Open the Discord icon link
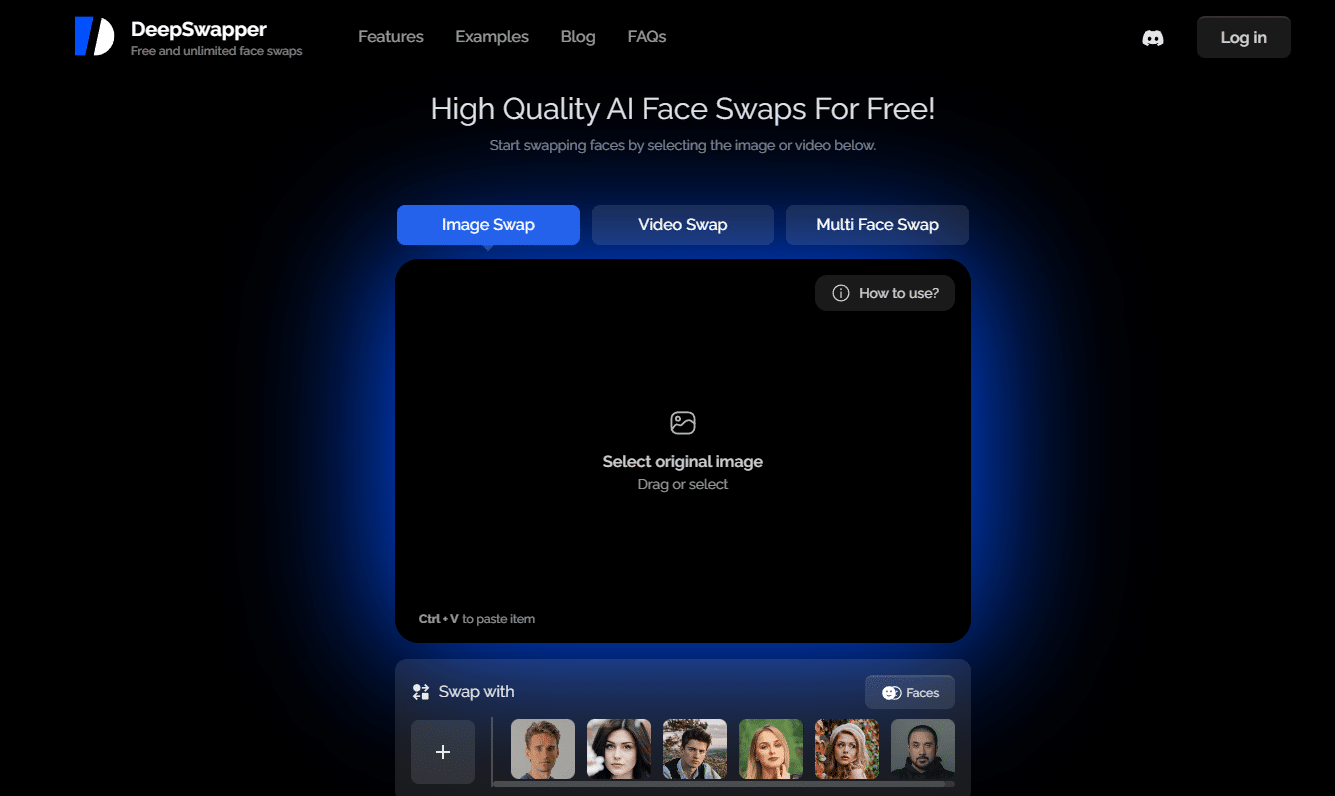Viewport: 1335px width, 796px height. [1153, 38]
